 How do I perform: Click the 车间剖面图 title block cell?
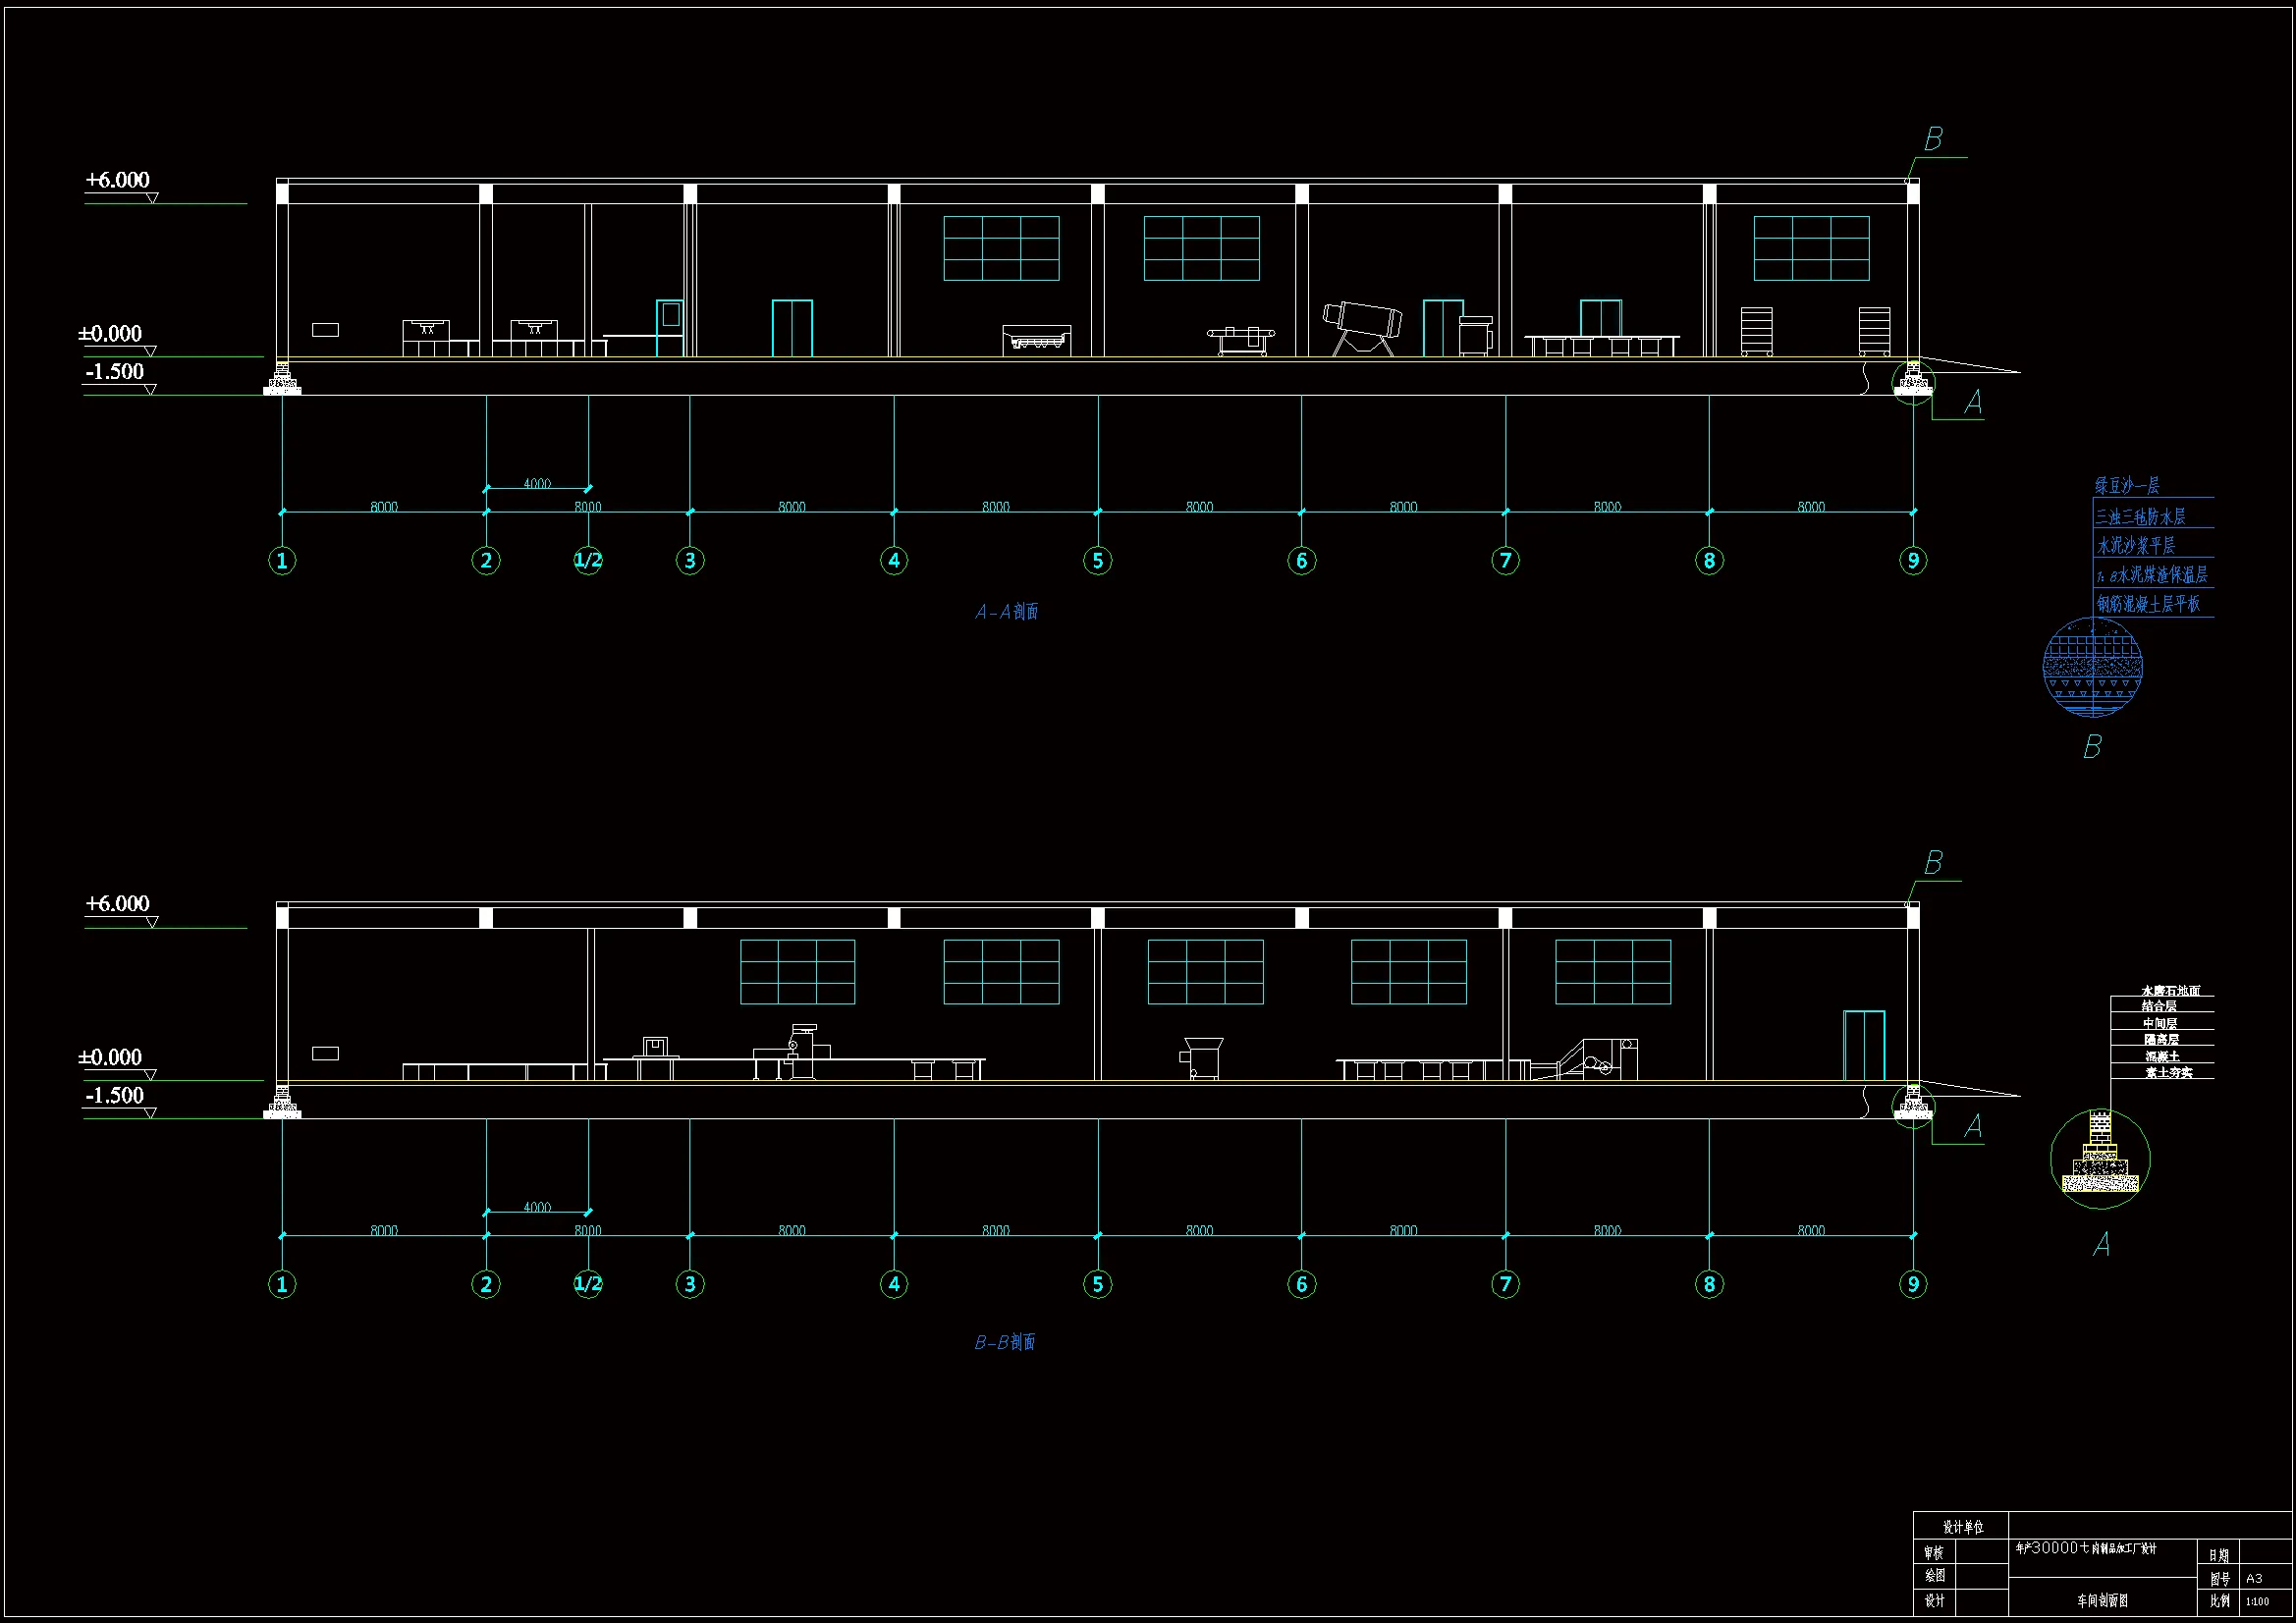pyautogui.click(x=2102, y=1600)
